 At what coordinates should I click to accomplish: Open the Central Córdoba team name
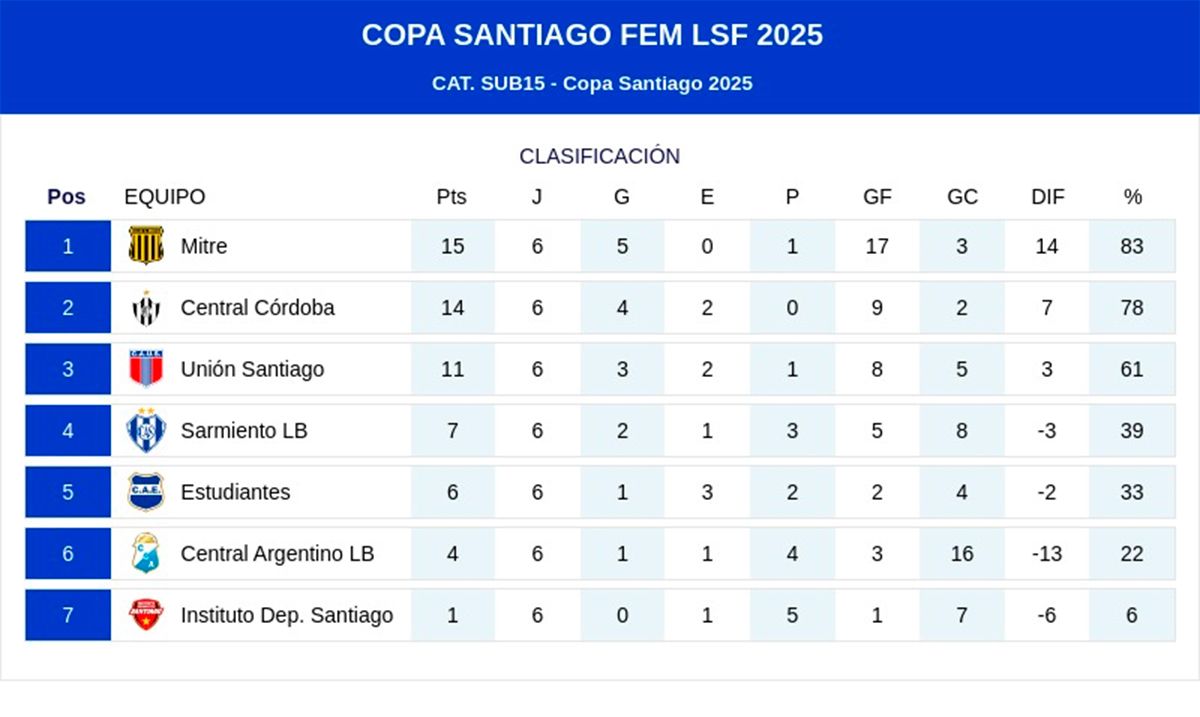[257, 308]
